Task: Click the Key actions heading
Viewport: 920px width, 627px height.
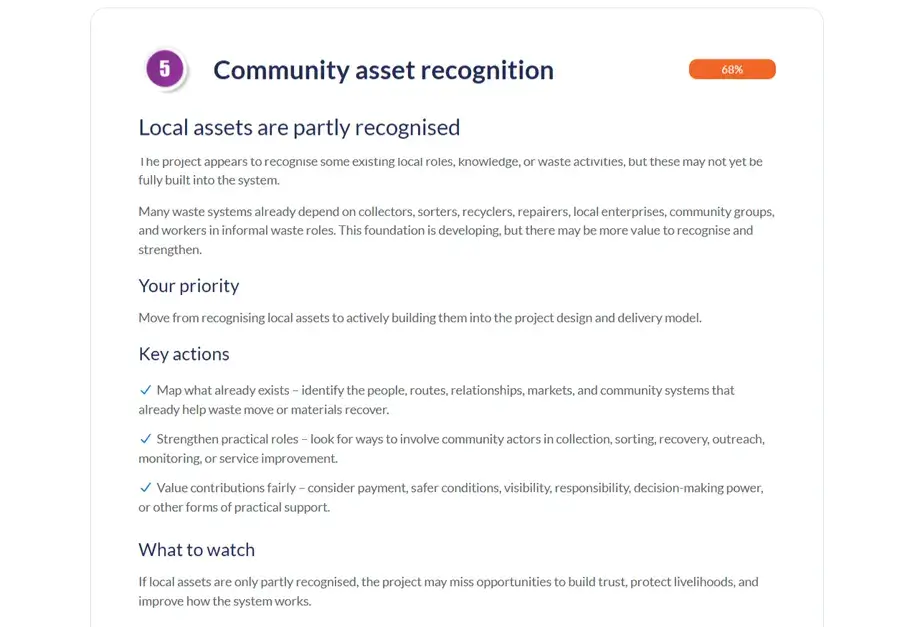Action: [184, 354]
